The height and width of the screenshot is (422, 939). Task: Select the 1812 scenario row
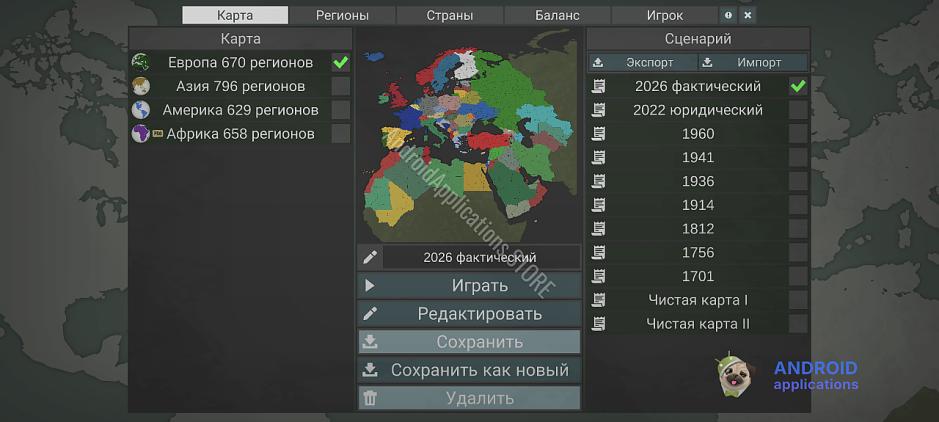(698, 229)
